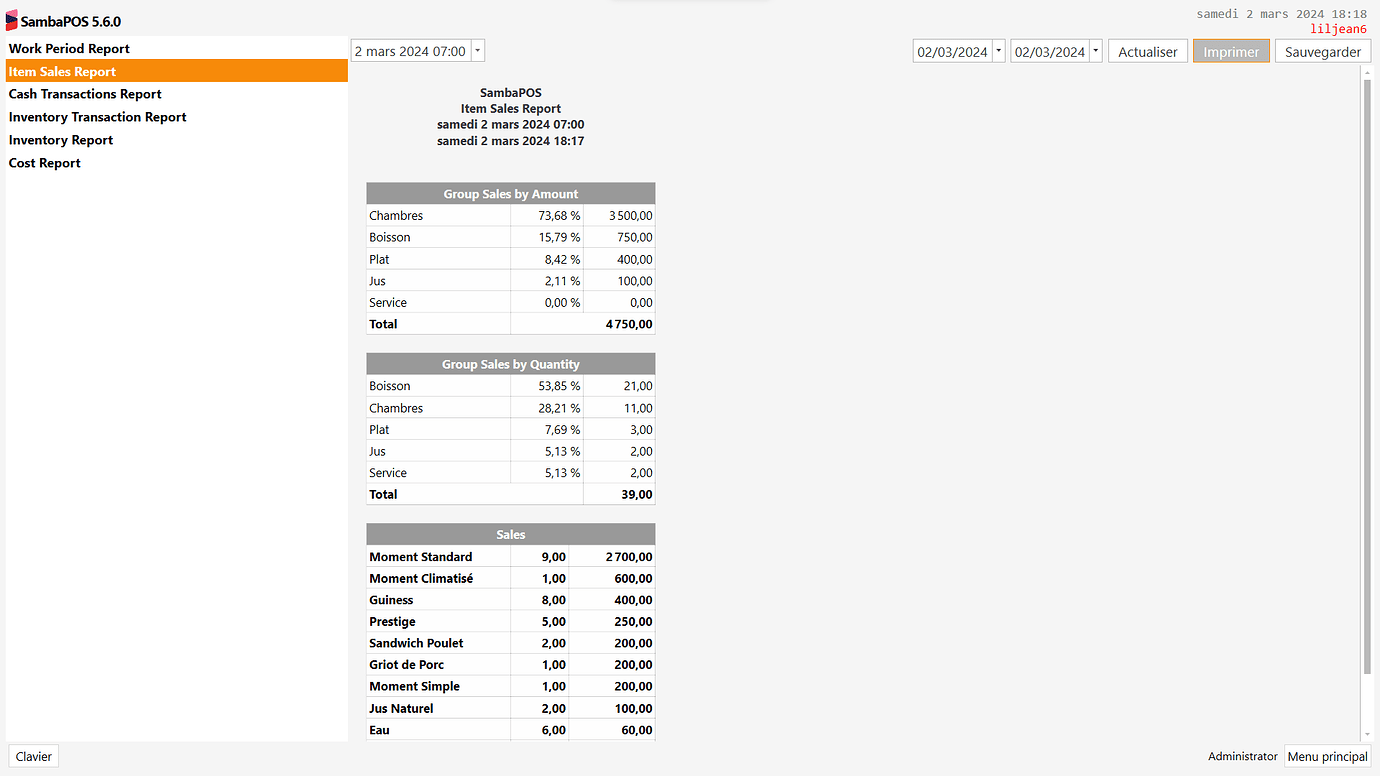Click the start date field showing 02/03/2024
Image resolution: width=1380 pixels, height=776 pixels.
[950, 50]
